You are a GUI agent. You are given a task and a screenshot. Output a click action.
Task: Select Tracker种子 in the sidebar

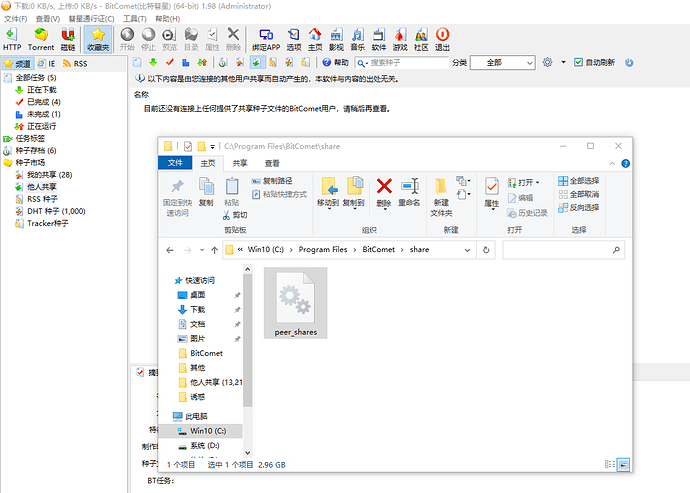tap(48, 223)
